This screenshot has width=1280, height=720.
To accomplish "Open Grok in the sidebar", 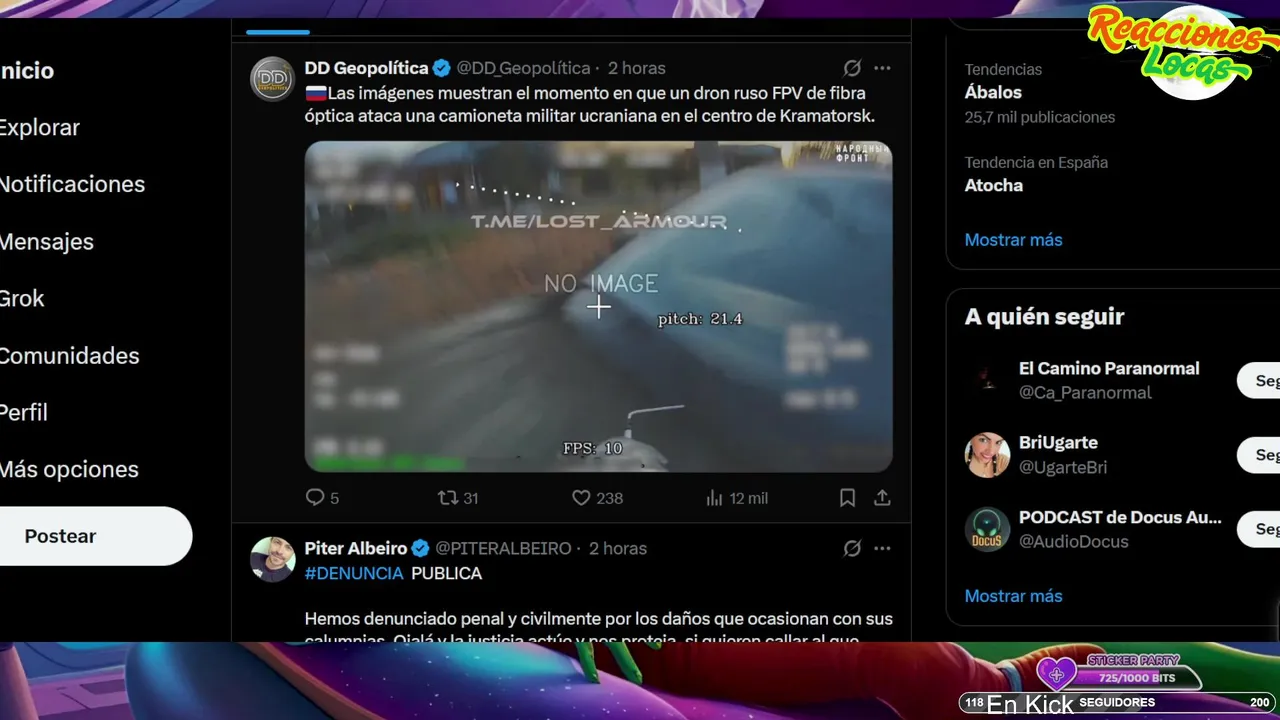I will 22,299.
